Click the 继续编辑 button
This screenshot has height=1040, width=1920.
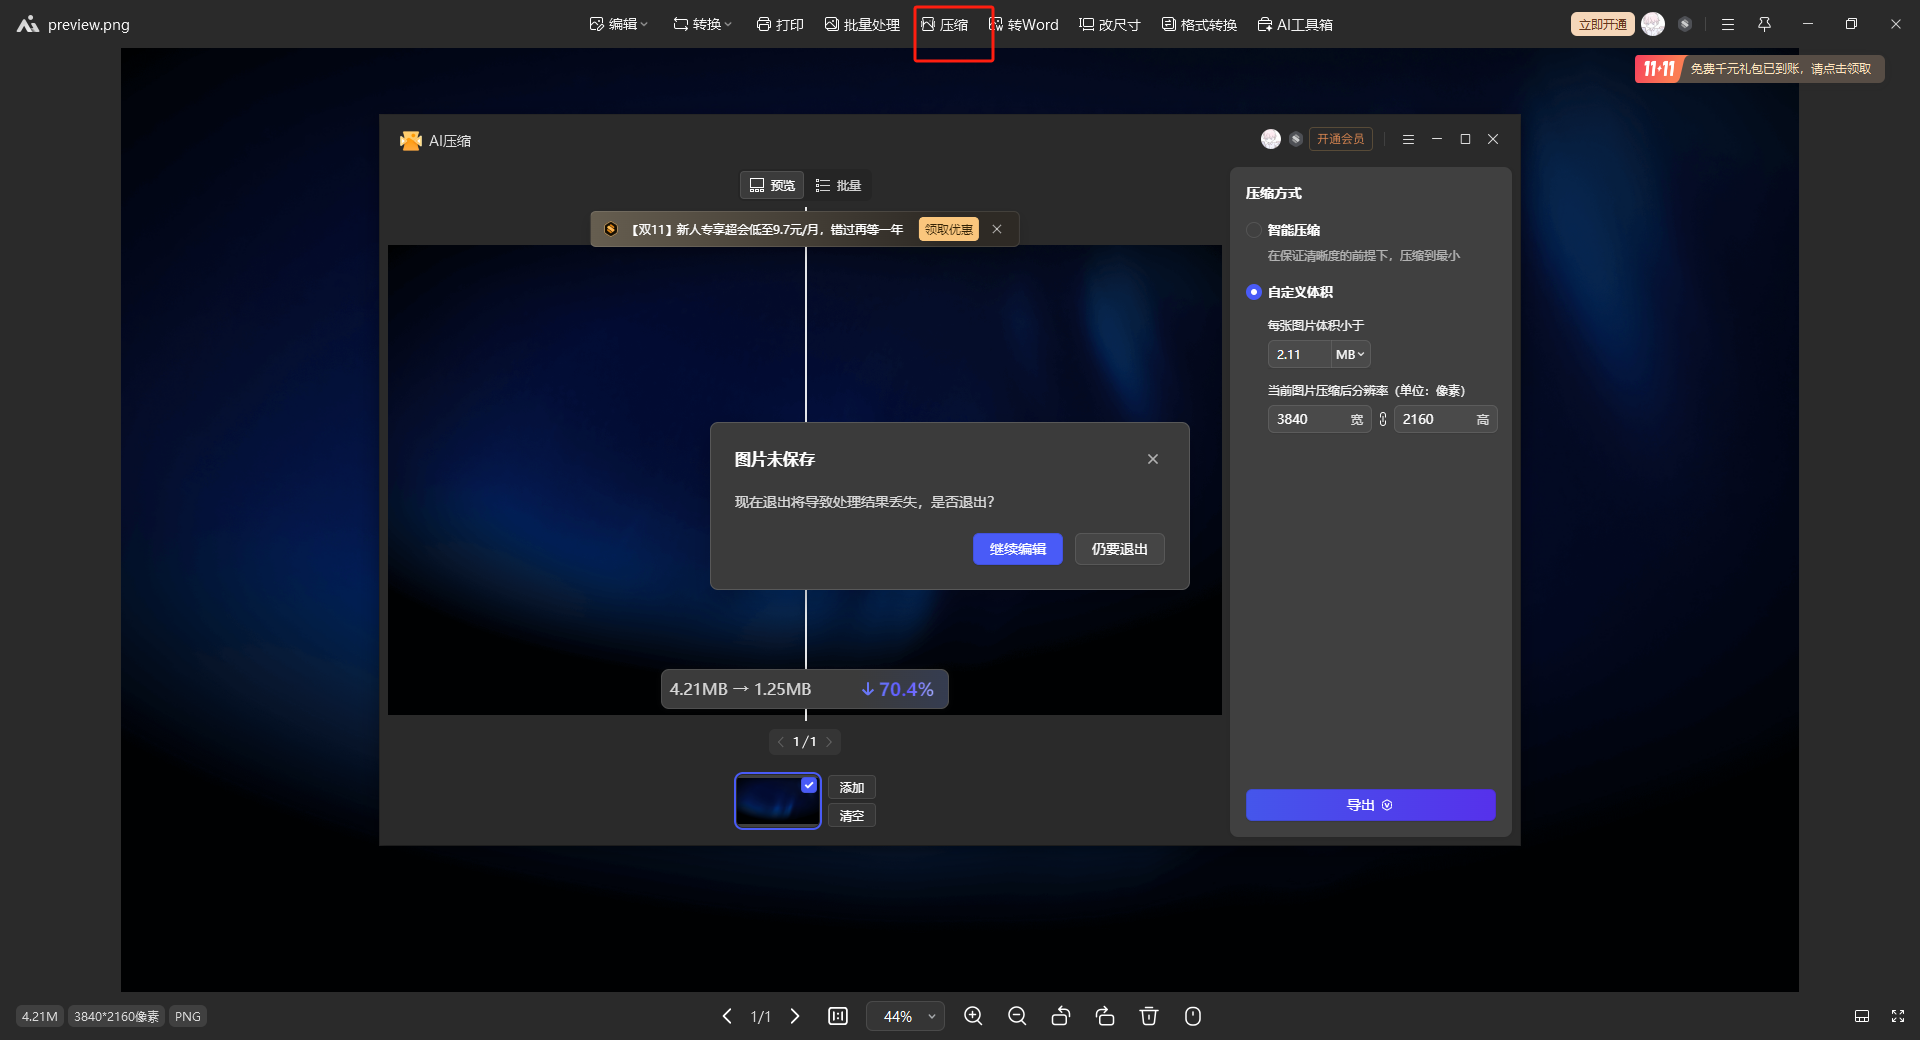[x=1017, y=549]
